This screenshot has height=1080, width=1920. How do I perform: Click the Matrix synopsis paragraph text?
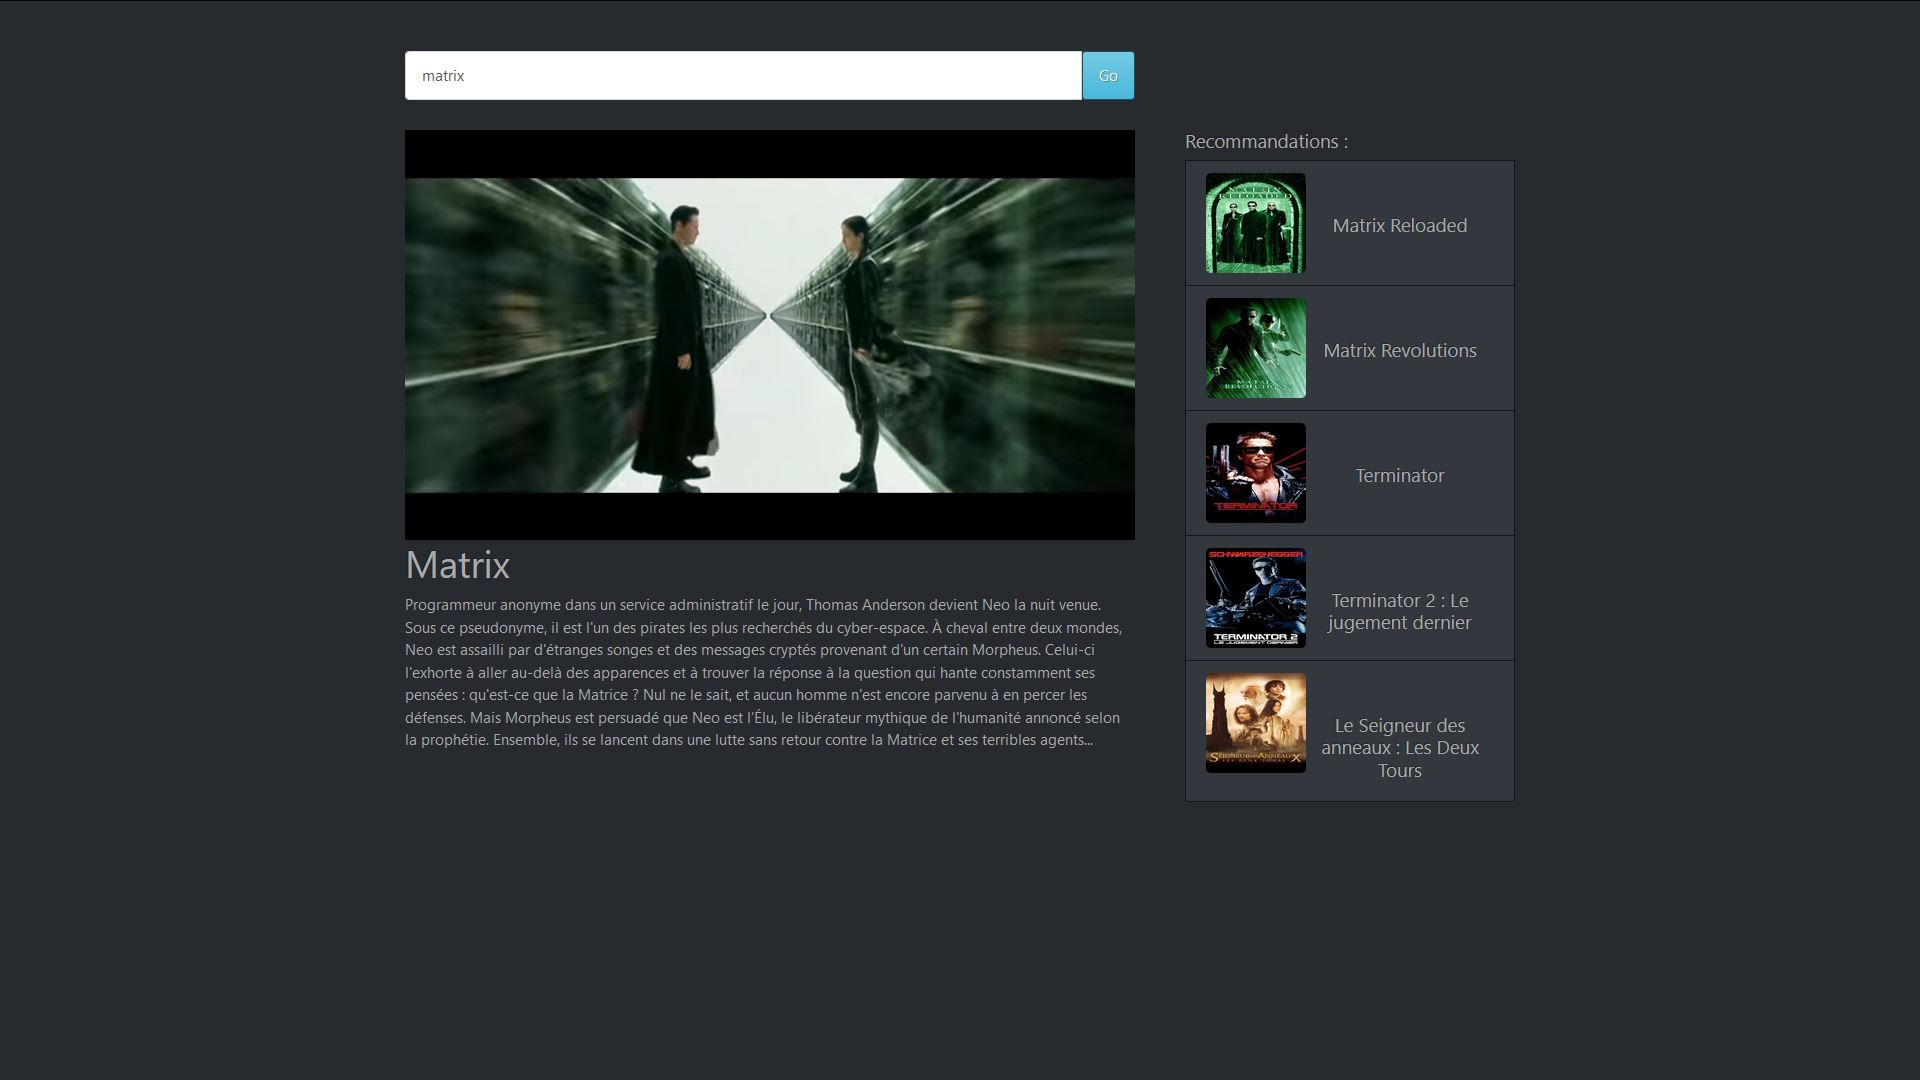[x=762, y=672]
